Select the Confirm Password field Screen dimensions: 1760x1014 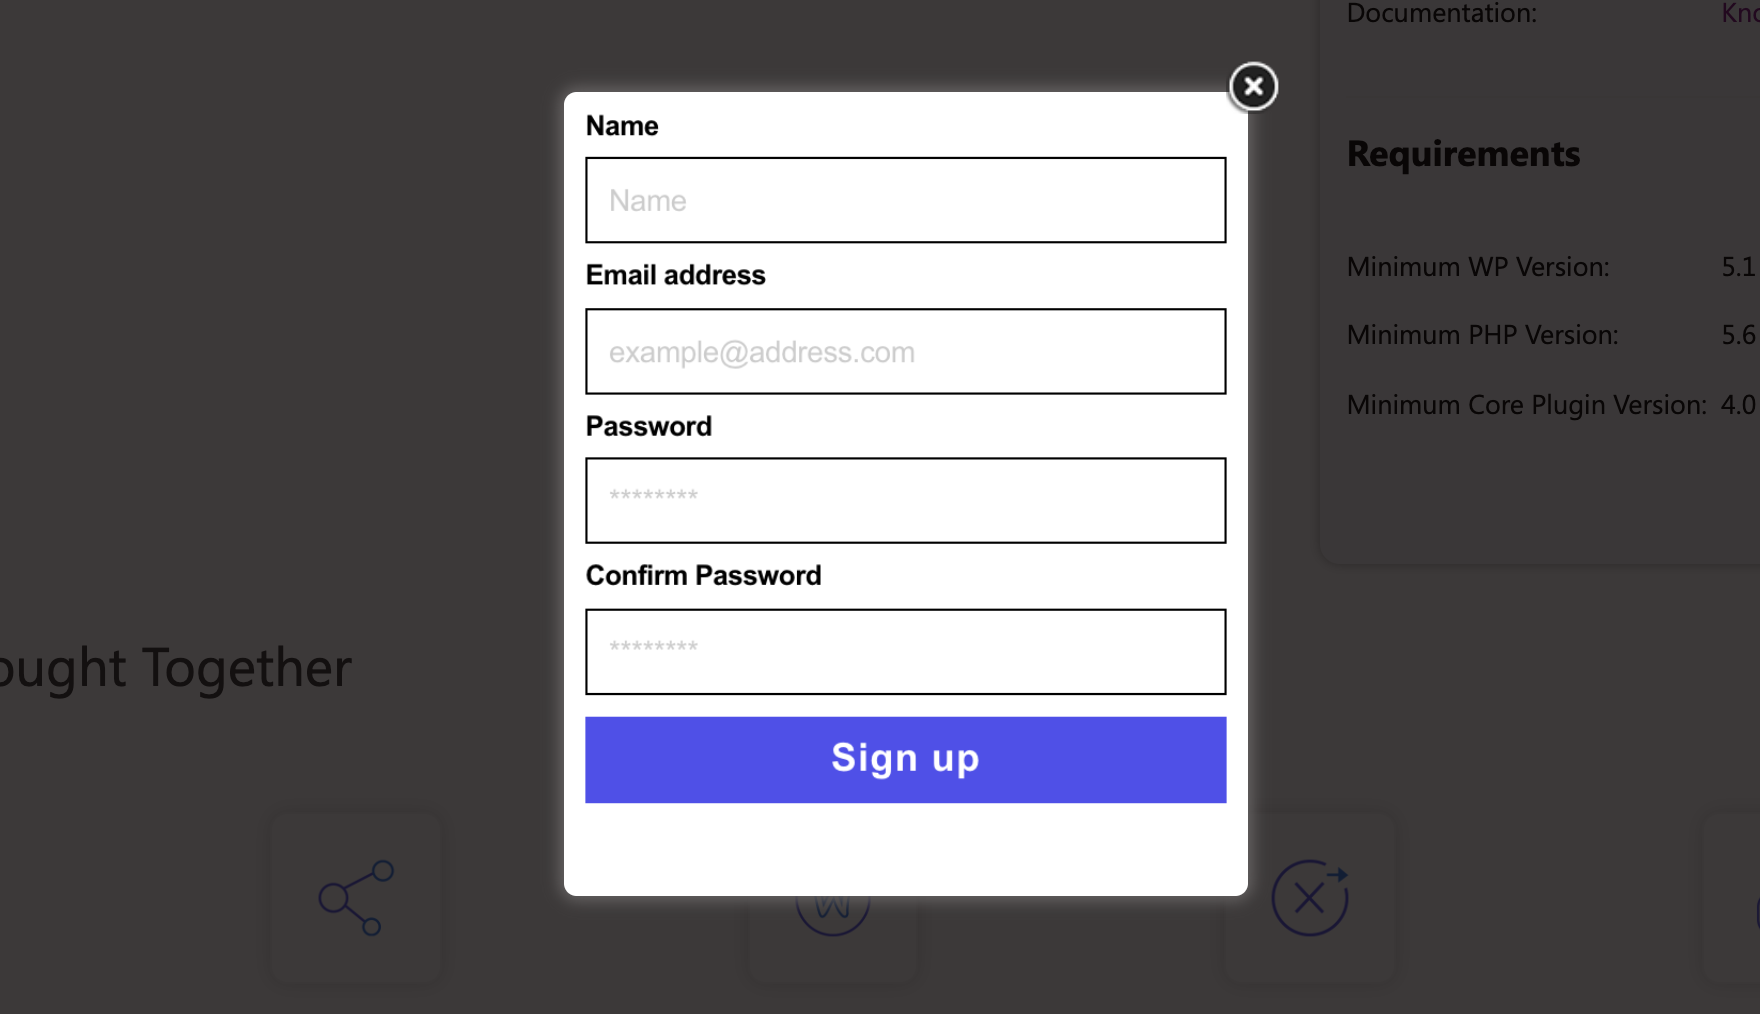tap(905, 652)
